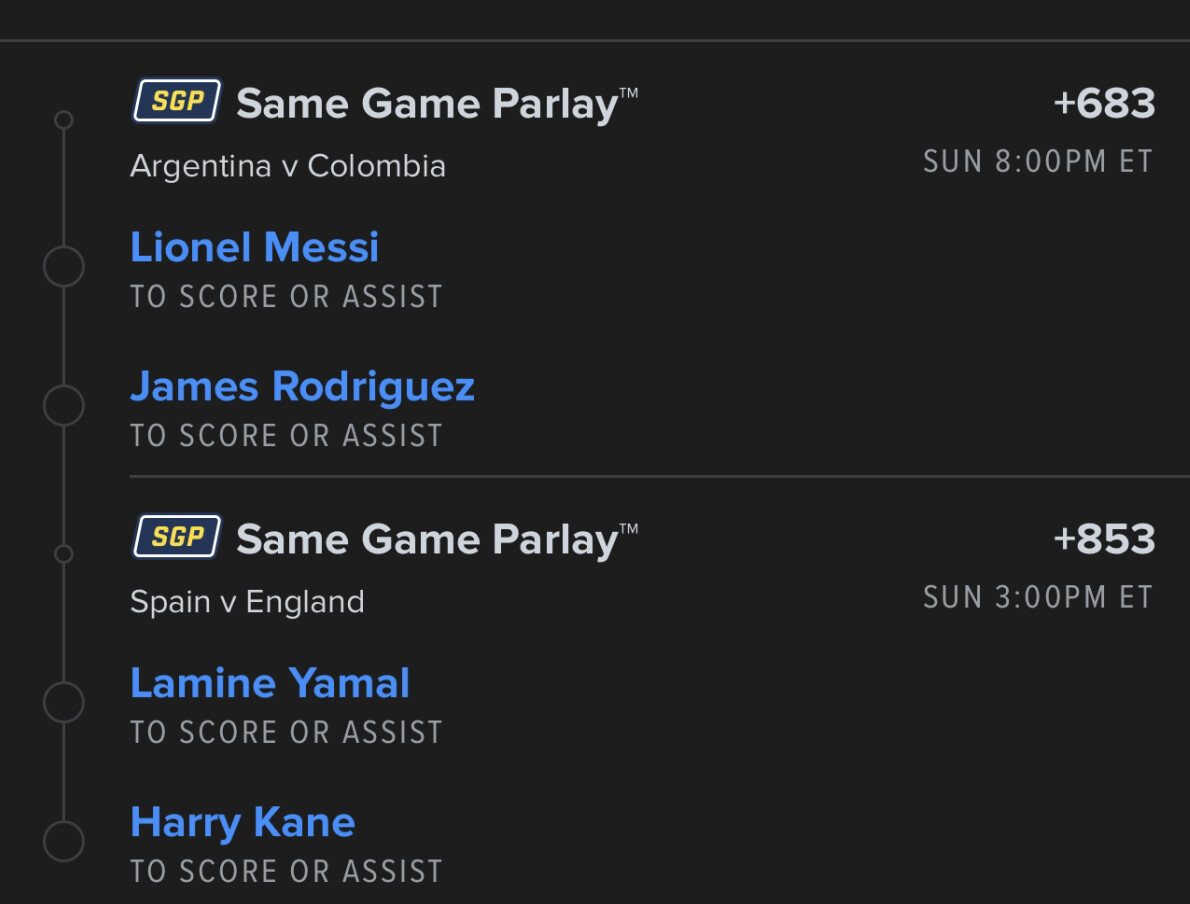1190x904 pixels.
Task: Tap the Argentina v Colombia matchup text
Action: [288, 166]
